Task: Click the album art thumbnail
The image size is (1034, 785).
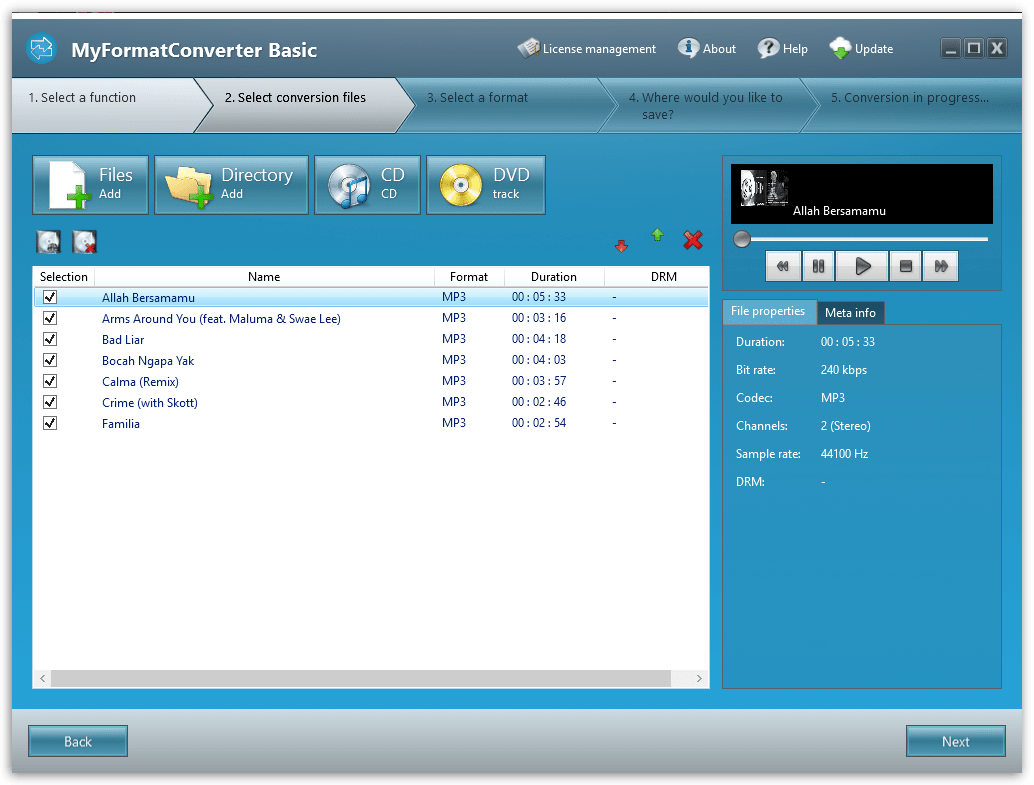Action: click(764, 188)
